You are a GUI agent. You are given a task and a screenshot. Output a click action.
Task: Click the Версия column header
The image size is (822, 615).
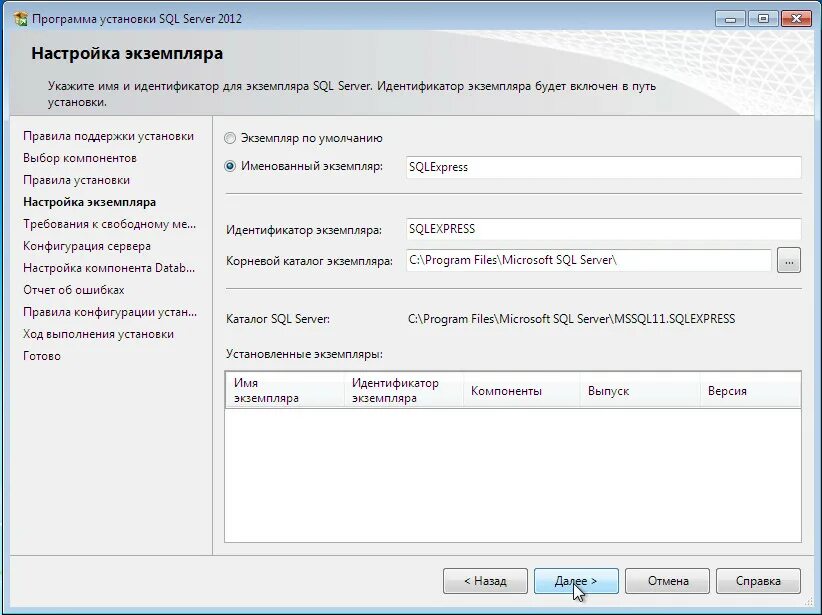751,390
